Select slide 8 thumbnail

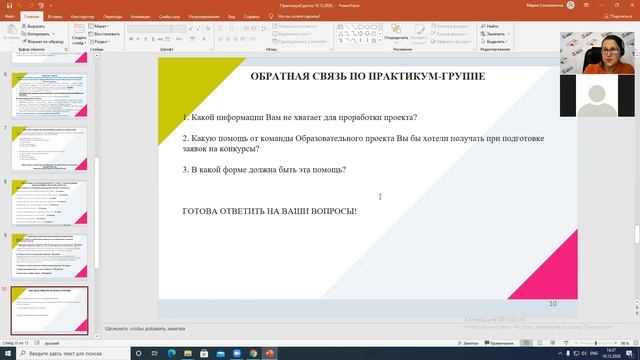49,202
